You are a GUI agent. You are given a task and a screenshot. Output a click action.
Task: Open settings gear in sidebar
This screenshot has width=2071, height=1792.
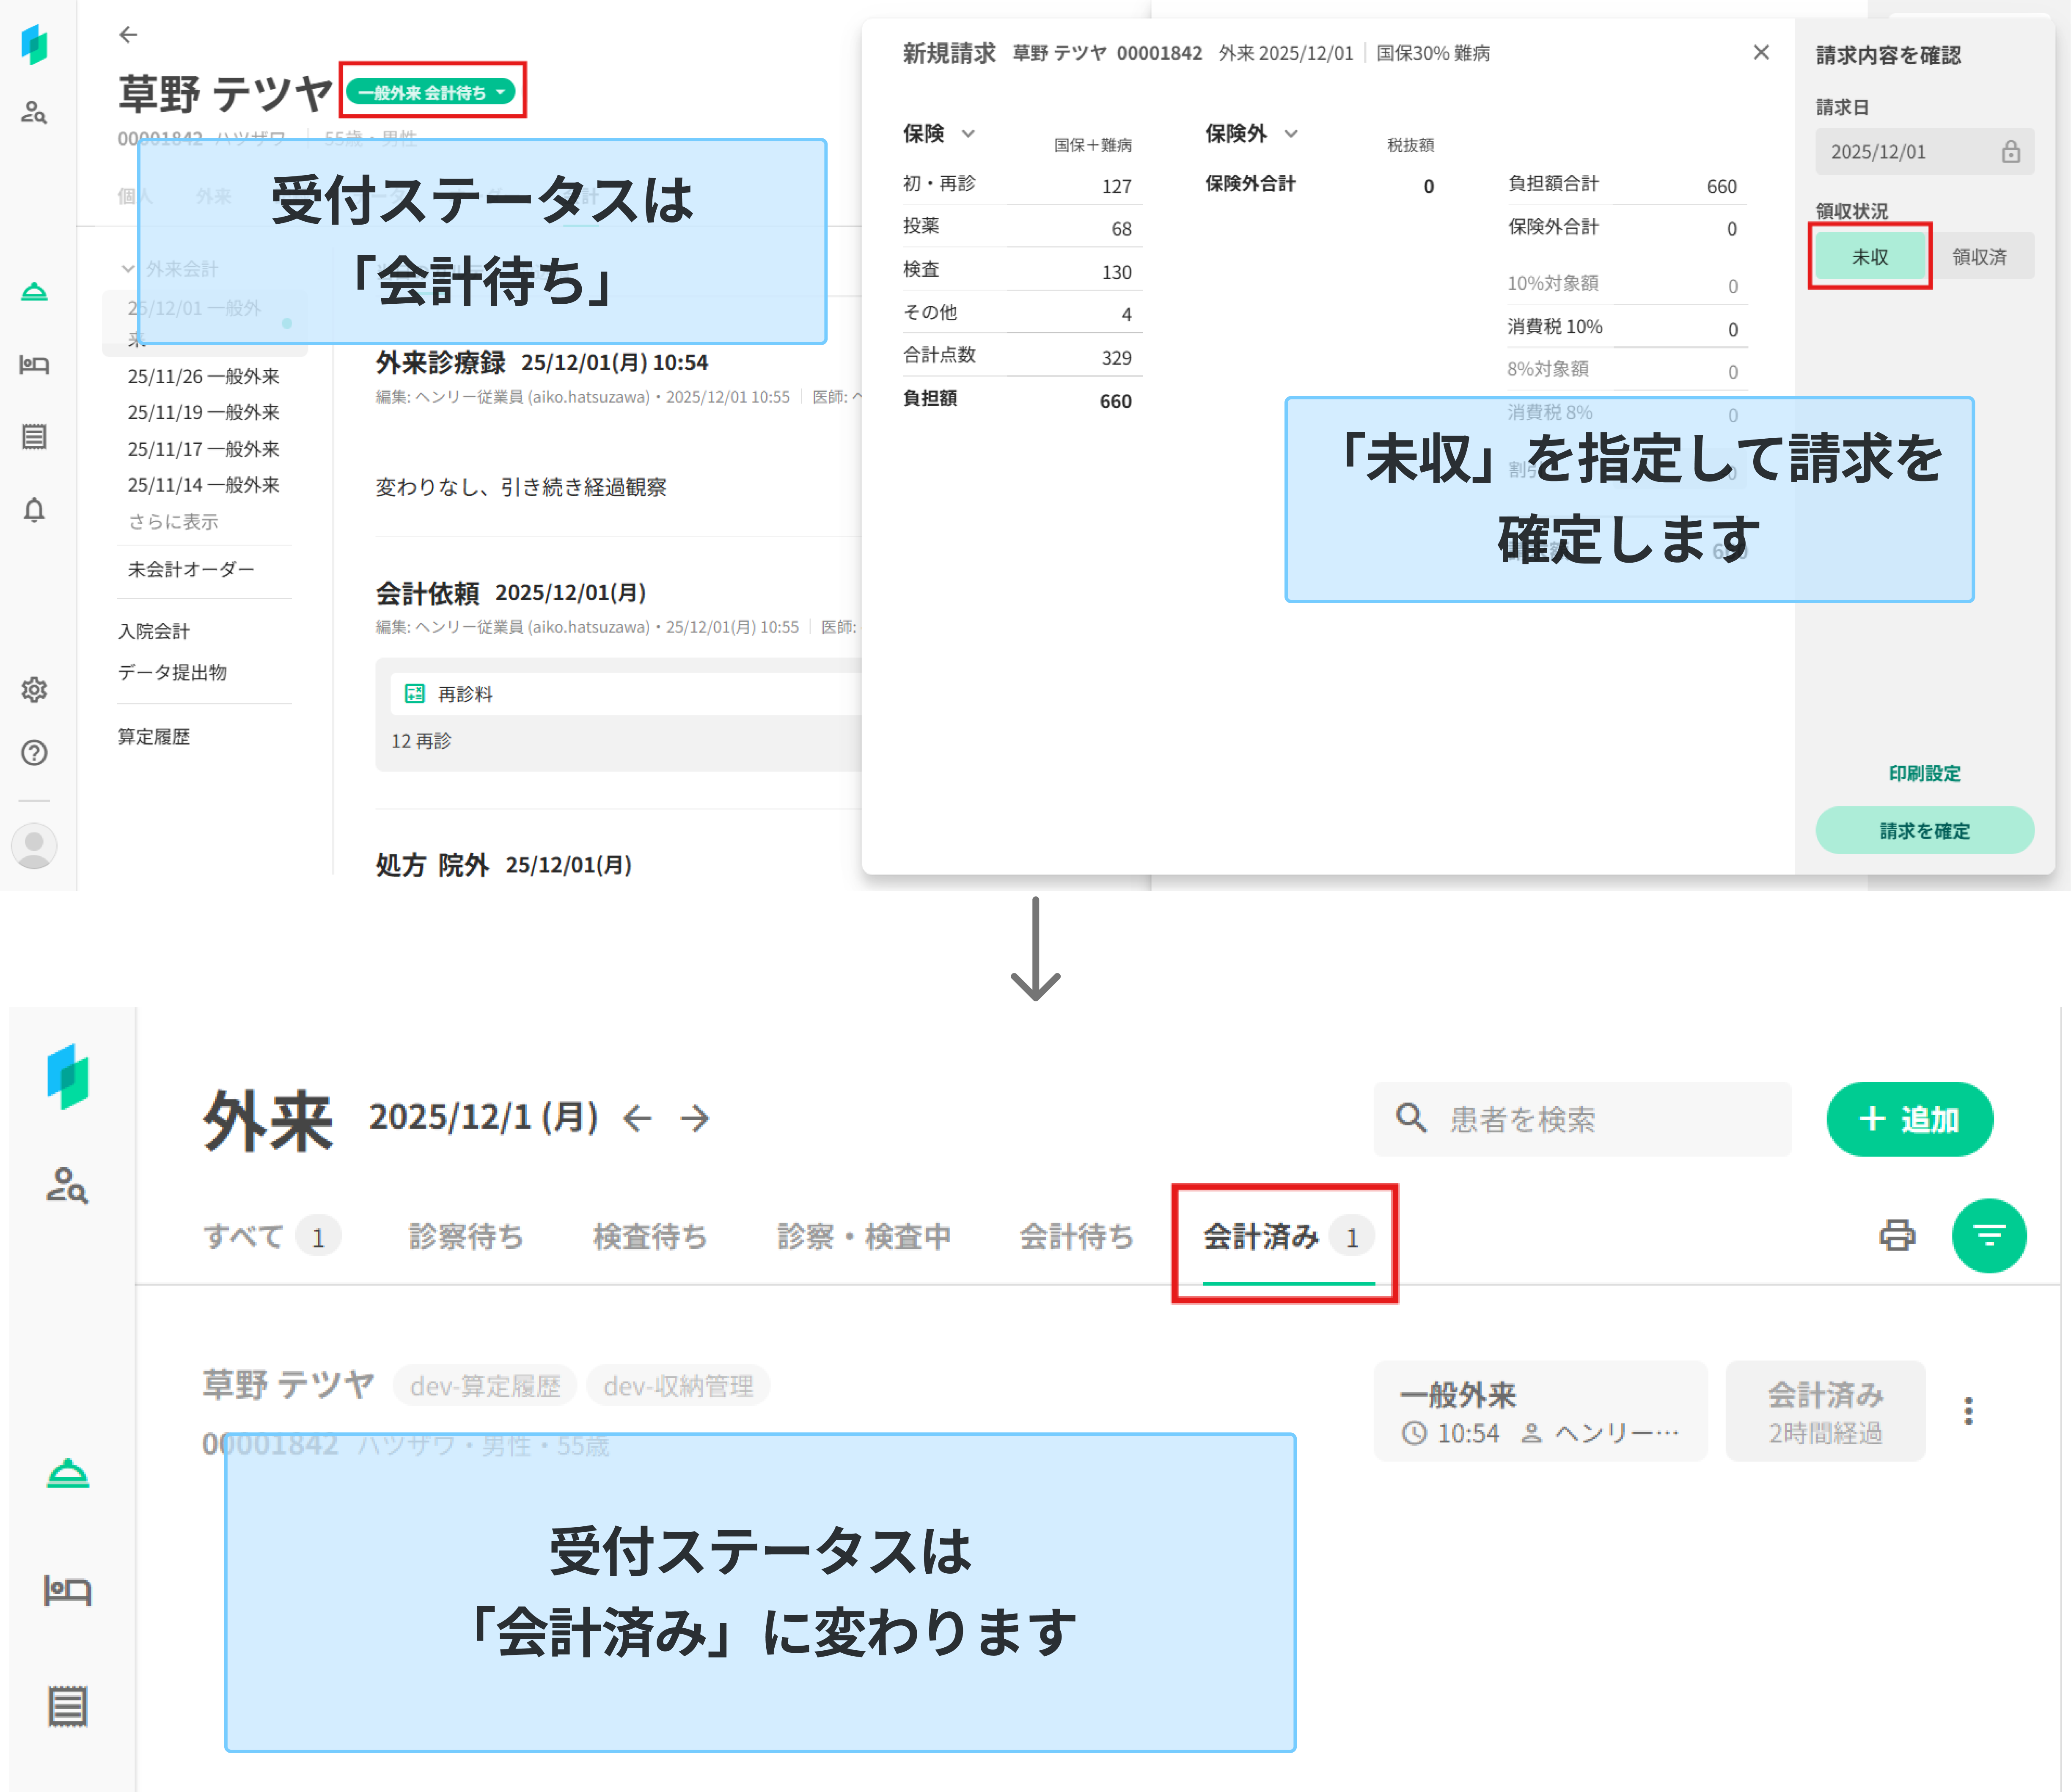[x=34, y=689]
